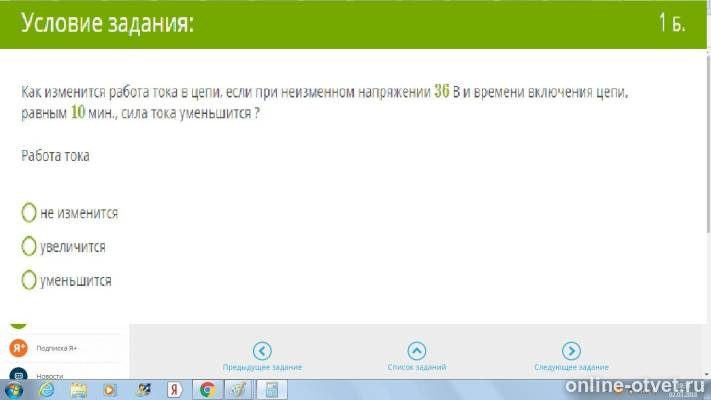Screen dimensions: 711x400
Task: Open File Explorer from the taskbar
Action: 78,390
